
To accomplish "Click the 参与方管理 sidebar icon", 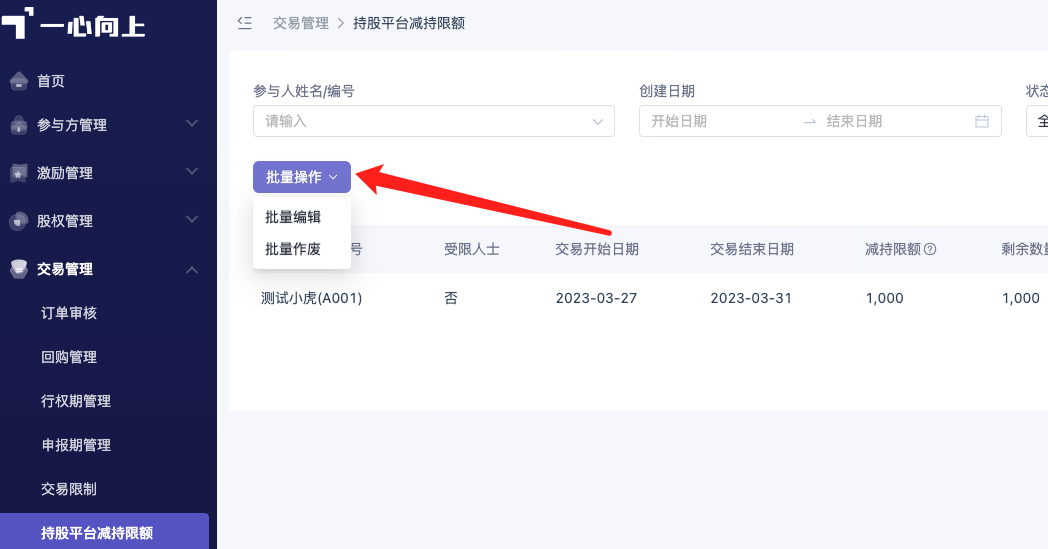I will (19, 124).
